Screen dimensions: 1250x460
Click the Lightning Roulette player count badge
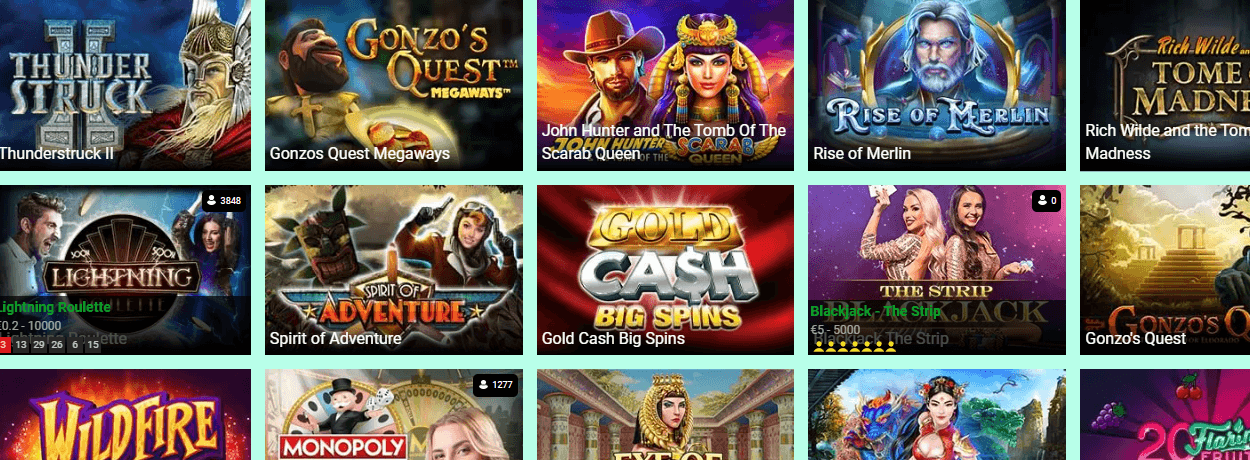224,200
